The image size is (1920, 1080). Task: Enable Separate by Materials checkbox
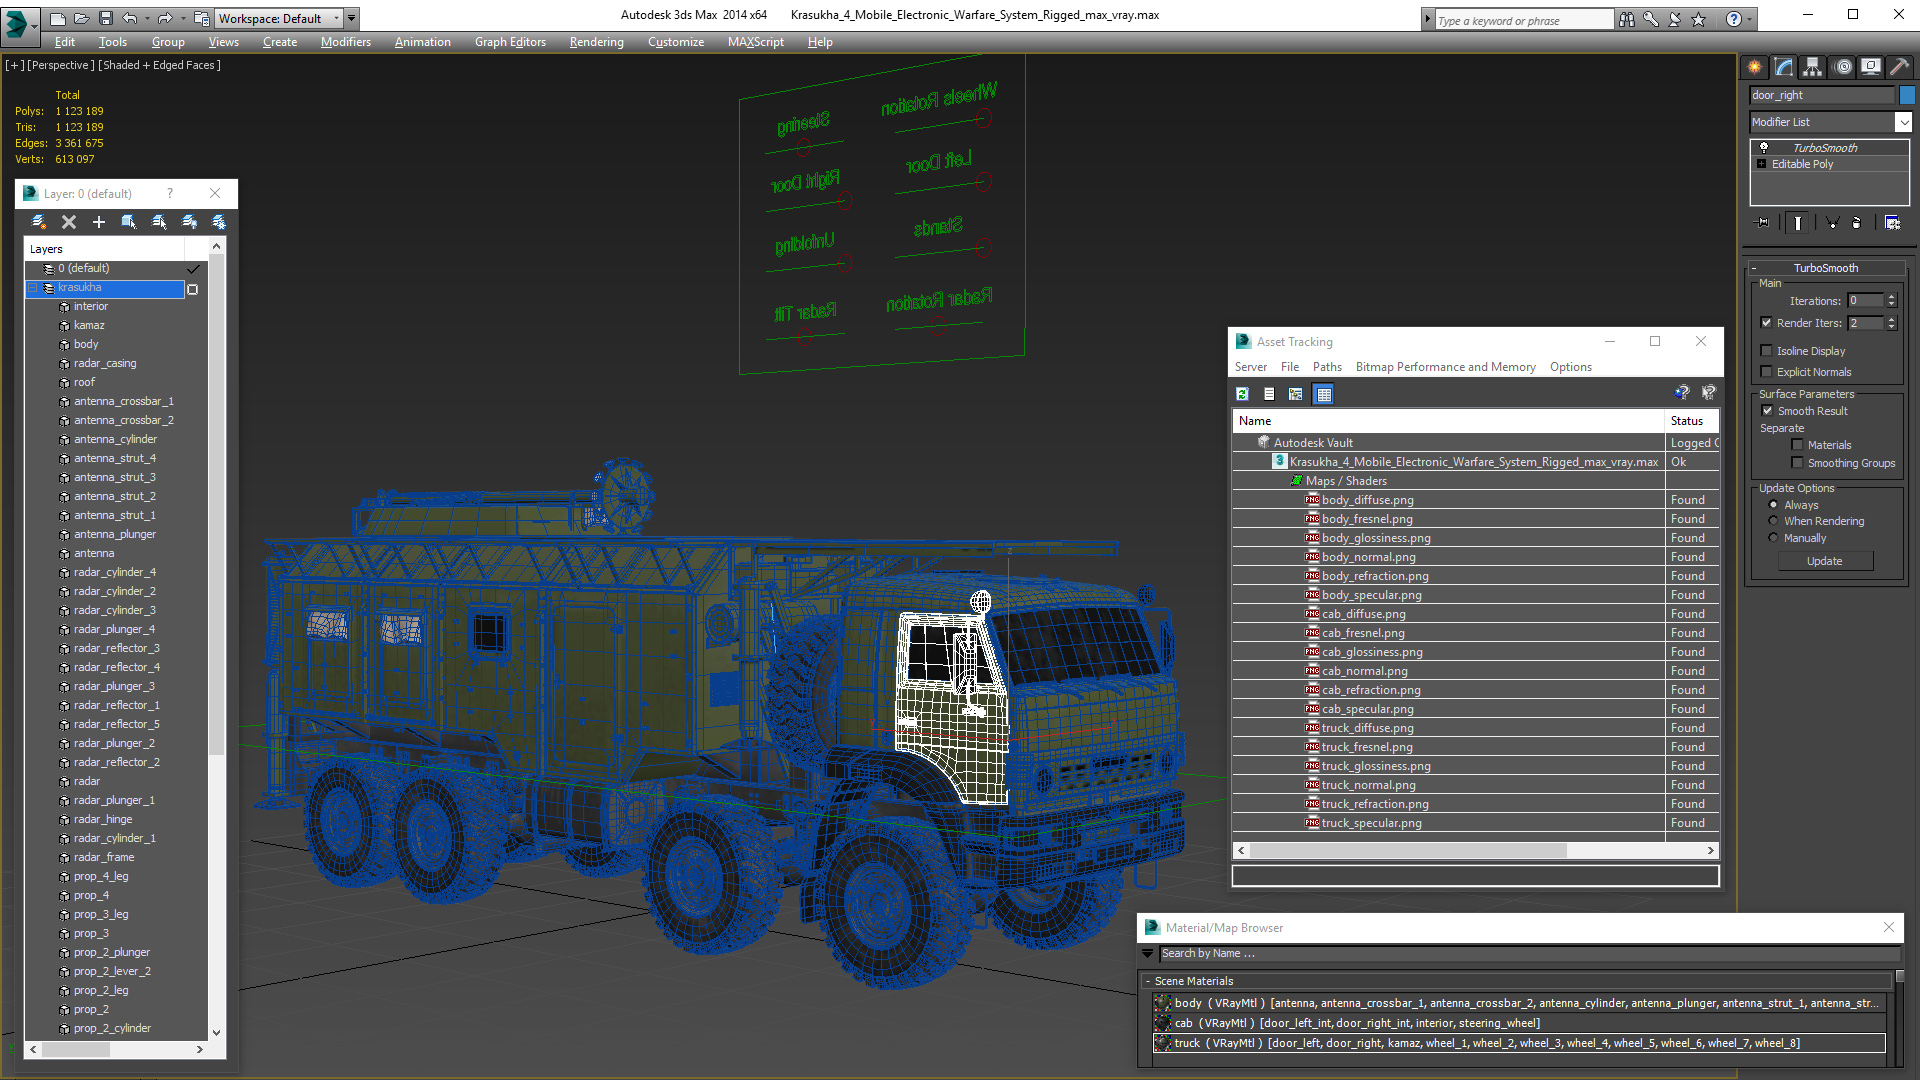(x=1797, y=445)
